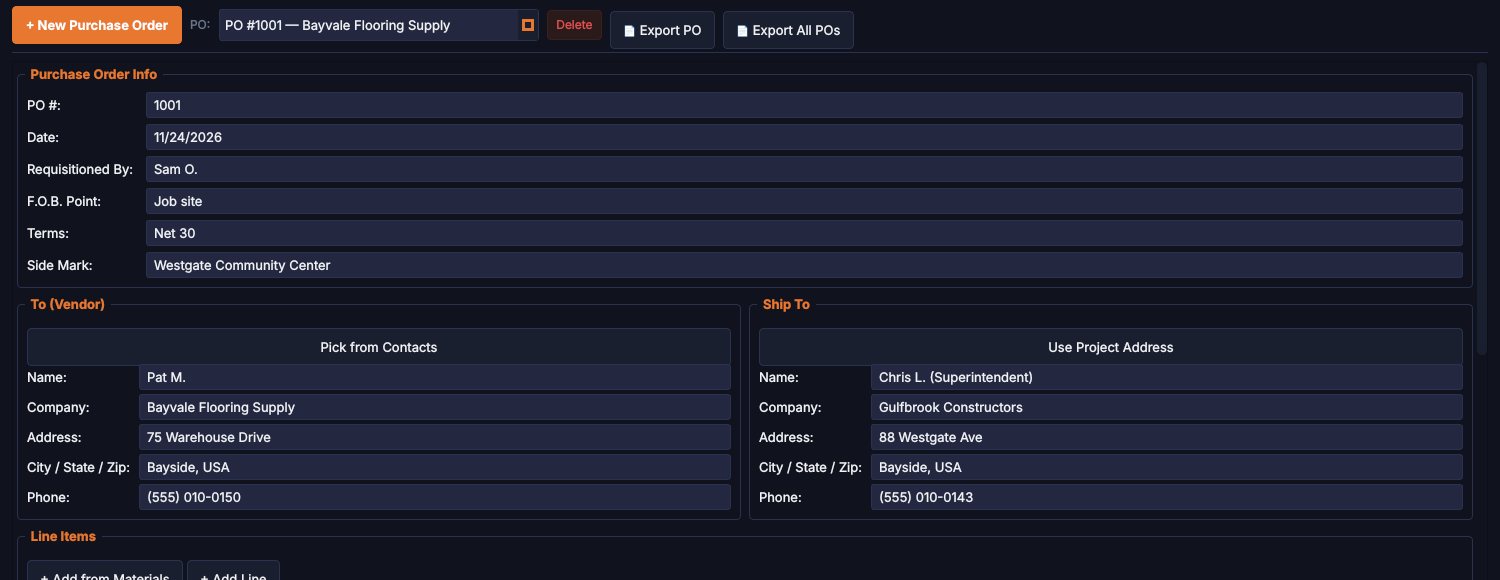The width and height of the screenshot is (1500, 580).
Task: Click the Side Mark field
Action: (x=804, y=265)
